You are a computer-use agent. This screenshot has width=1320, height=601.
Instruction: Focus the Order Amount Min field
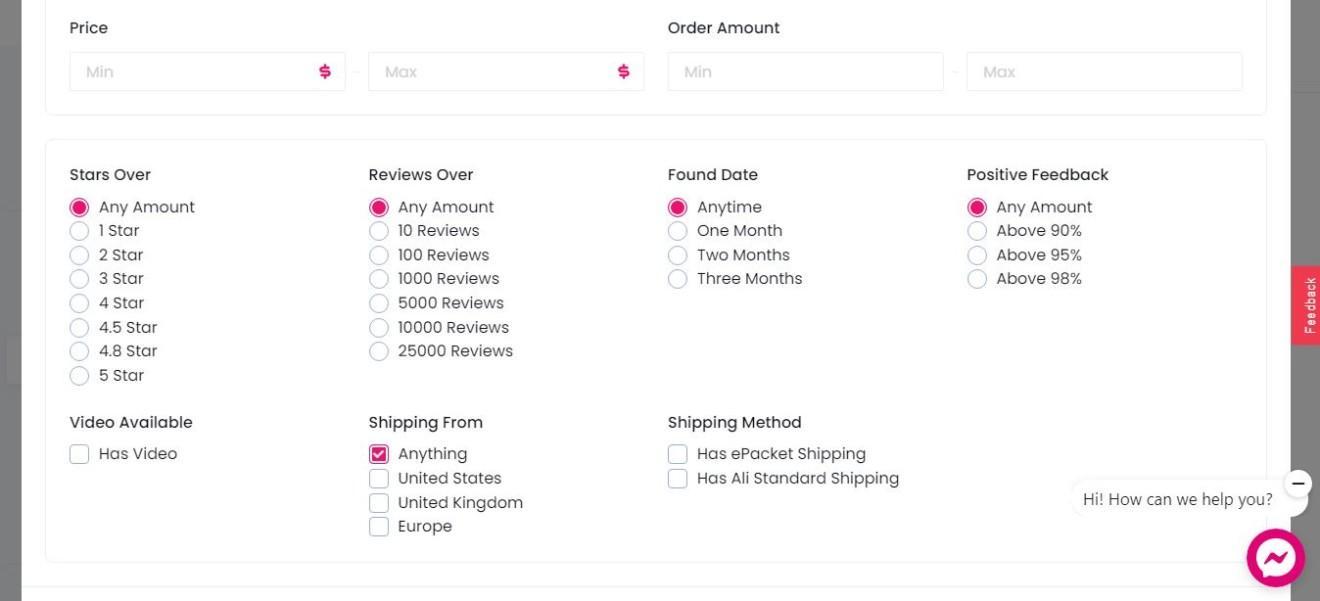(805, 72)
